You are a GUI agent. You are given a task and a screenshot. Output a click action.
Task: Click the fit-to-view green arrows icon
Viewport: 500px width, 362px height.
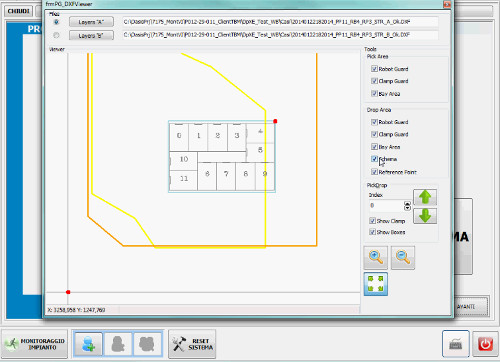[375, 284]
